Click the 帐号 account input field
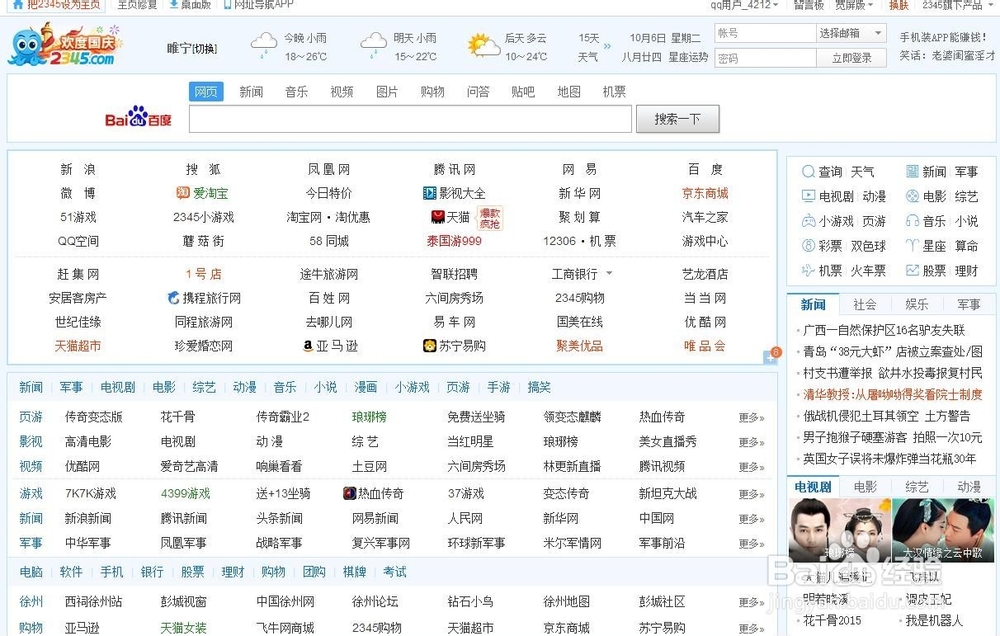This screenshot has height=636, width=1000. pyautogui.click(x=765, y=33)
